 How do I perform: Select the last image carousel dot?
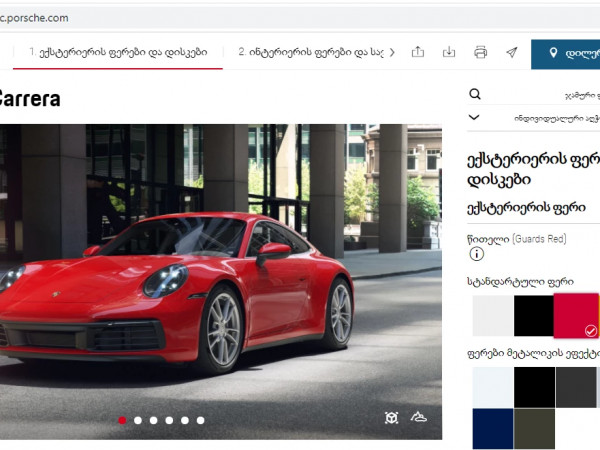click(200, 420)
